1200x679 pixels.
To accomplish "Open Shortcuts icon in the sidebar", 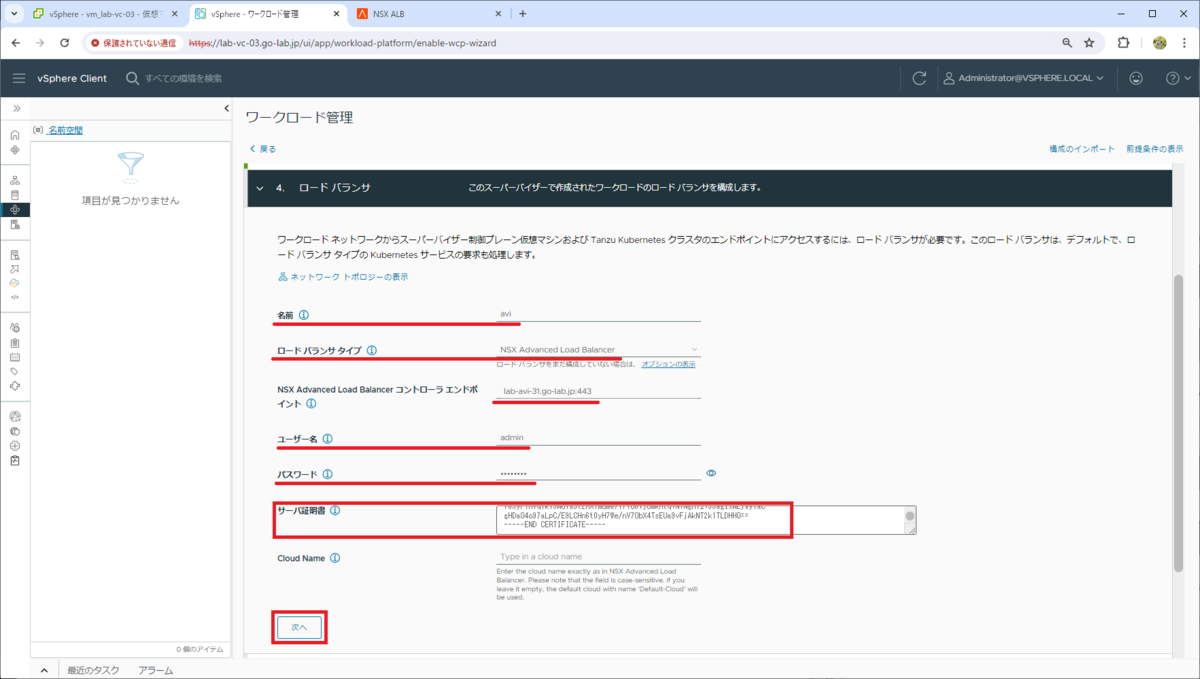I will (x=15, y=149).
